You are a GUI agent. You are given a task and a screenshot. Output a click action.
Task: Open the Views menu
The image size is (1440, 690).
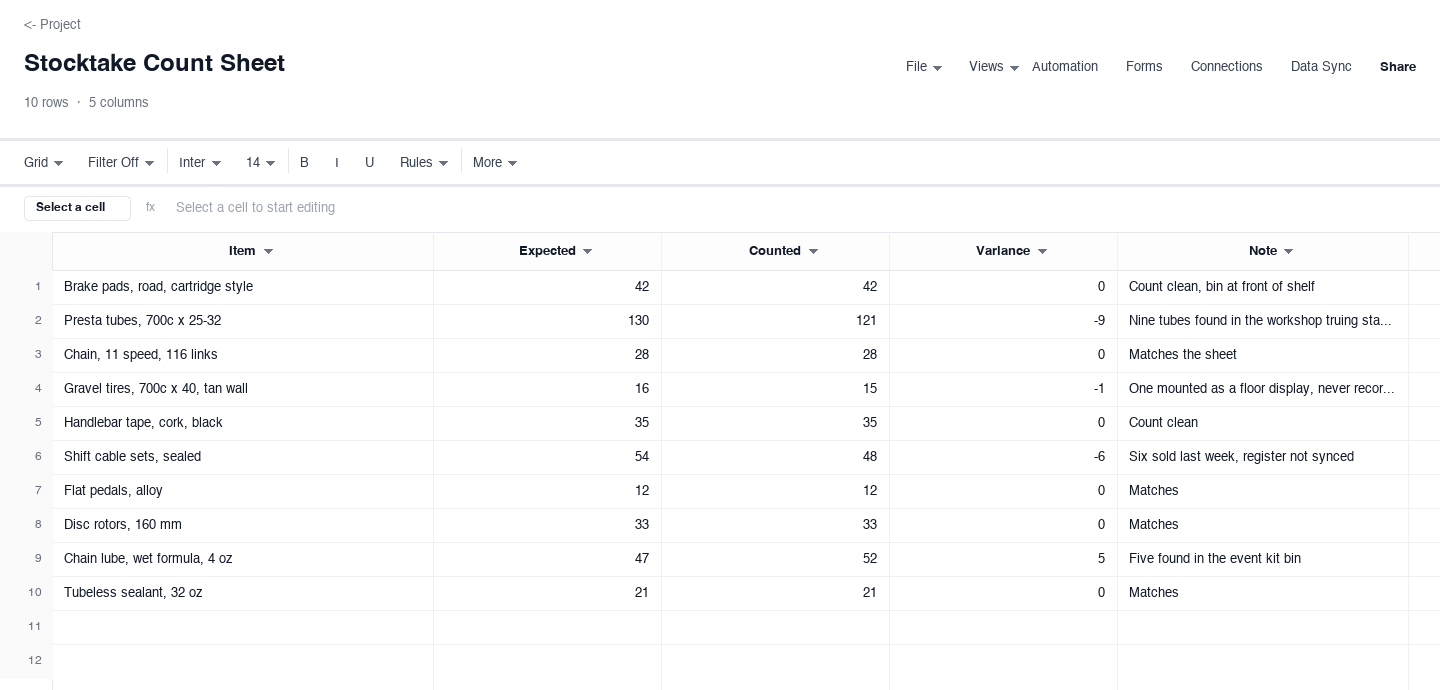(x=993, y=67)
